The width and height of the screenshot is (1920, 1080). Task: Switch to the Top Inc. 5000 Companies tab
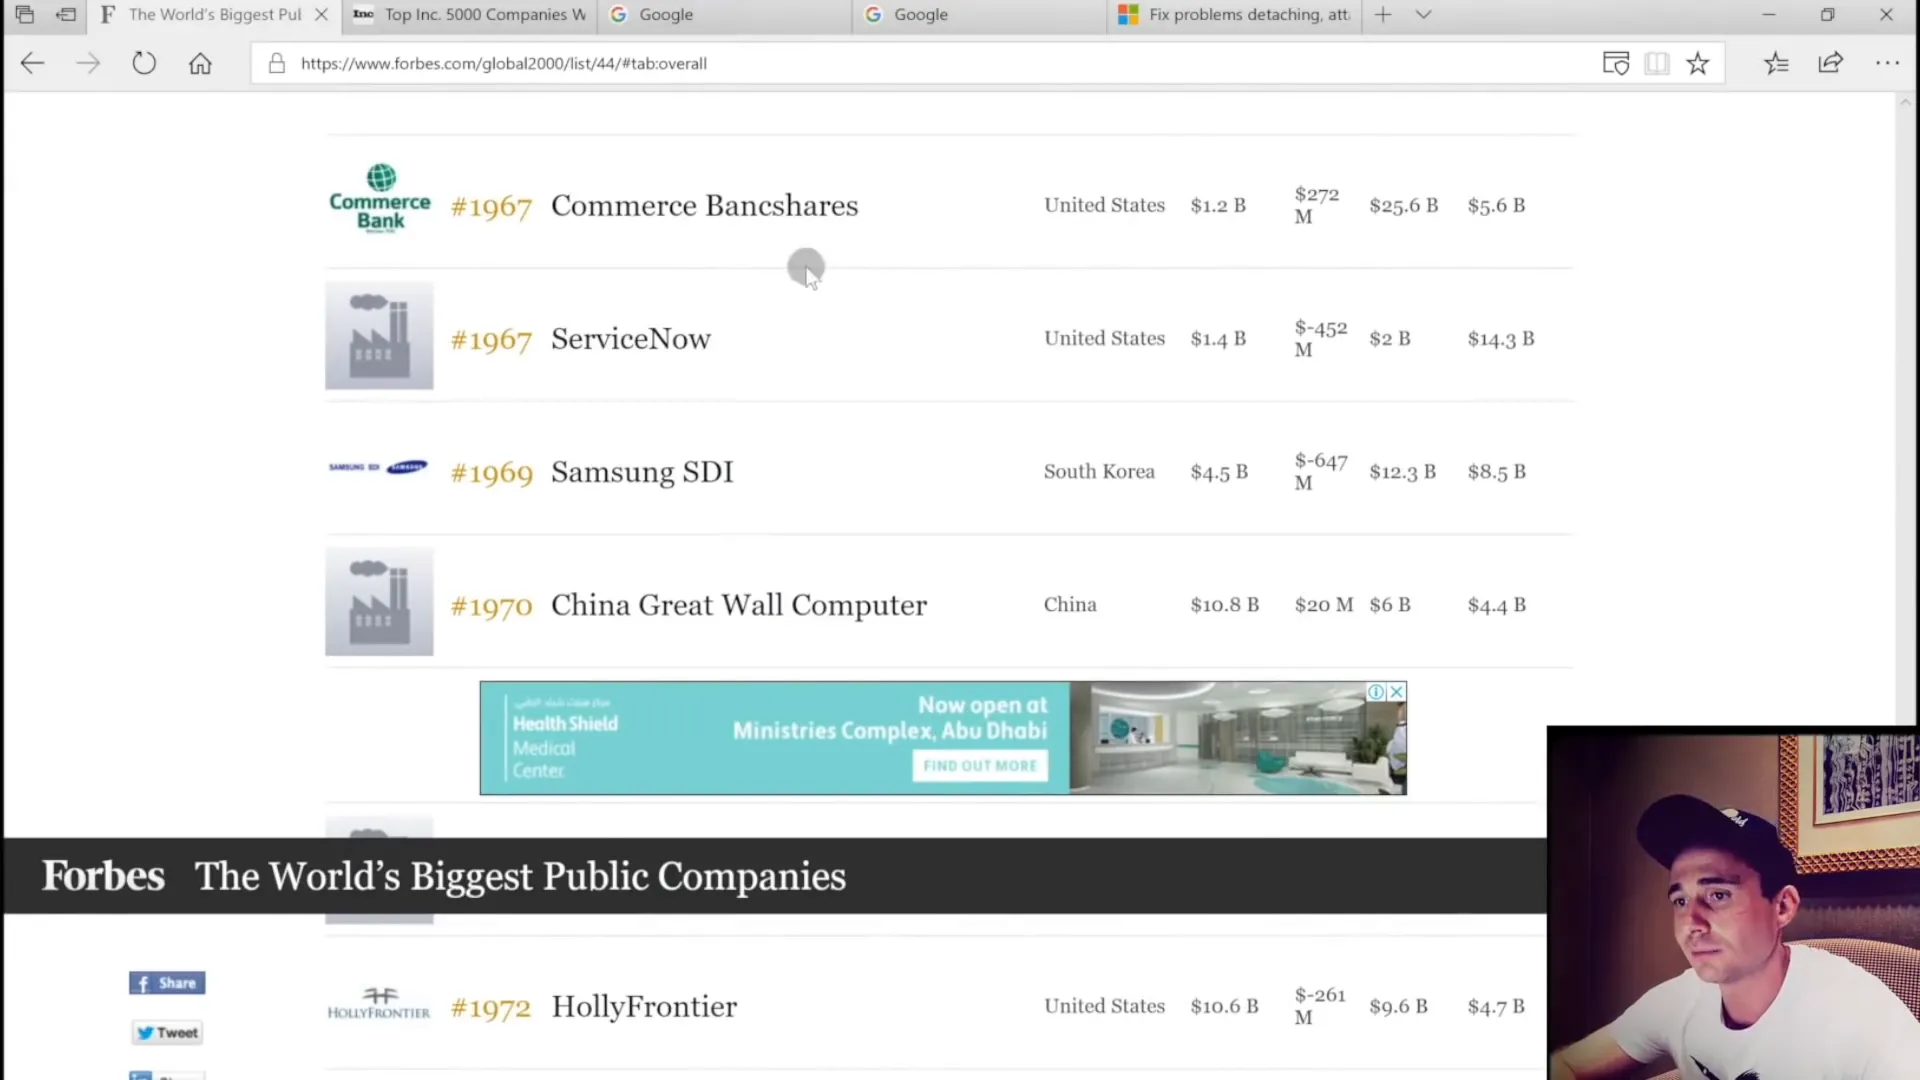tap(470, 14)
